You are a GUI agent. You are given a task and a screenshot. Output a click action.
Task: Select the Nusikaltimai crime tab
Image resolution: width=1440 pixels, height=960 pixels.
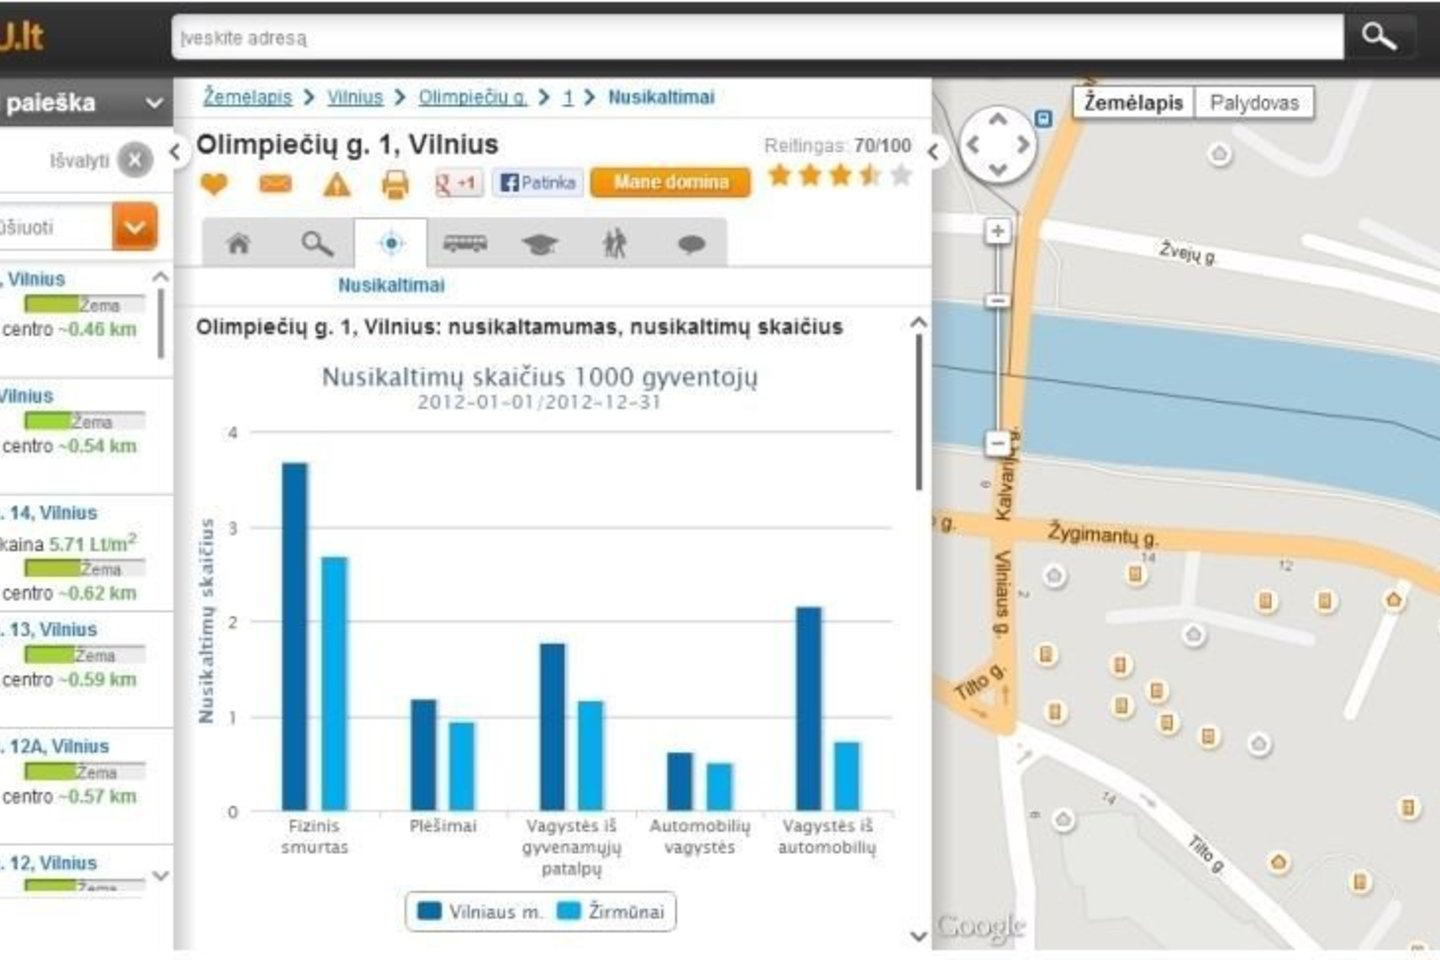tap(391, 243)
